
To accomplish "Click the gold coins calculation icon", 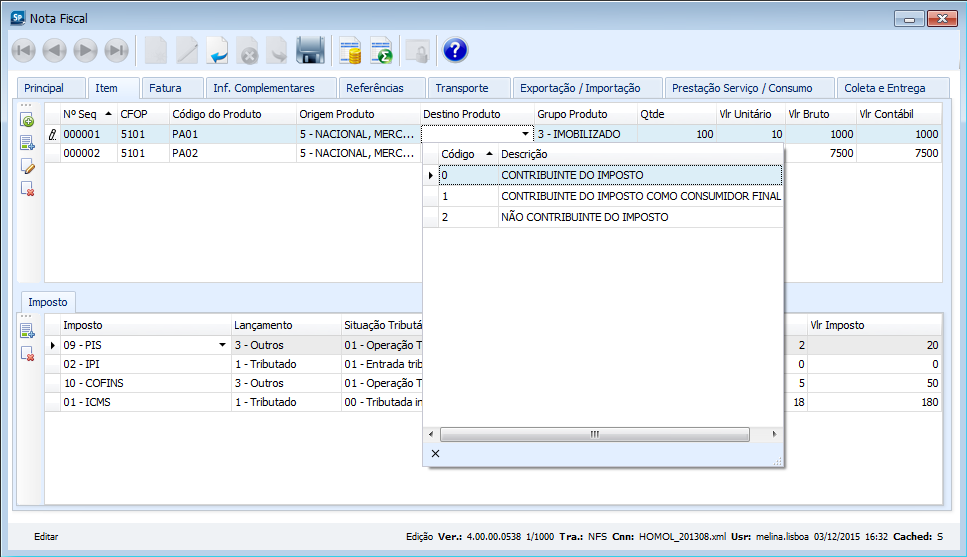I will [349, 50].
